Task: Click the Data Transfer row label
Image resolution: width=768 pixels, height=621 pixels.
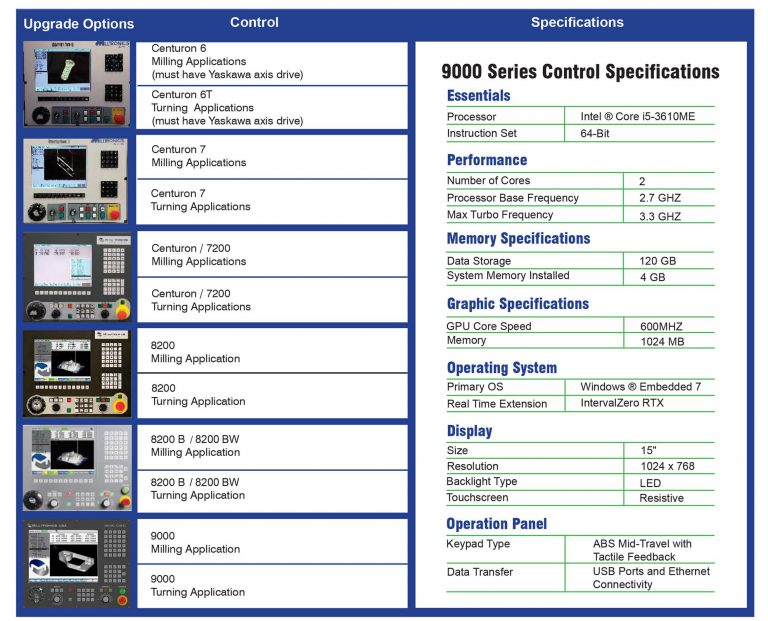Action: [x=480, y=572]
